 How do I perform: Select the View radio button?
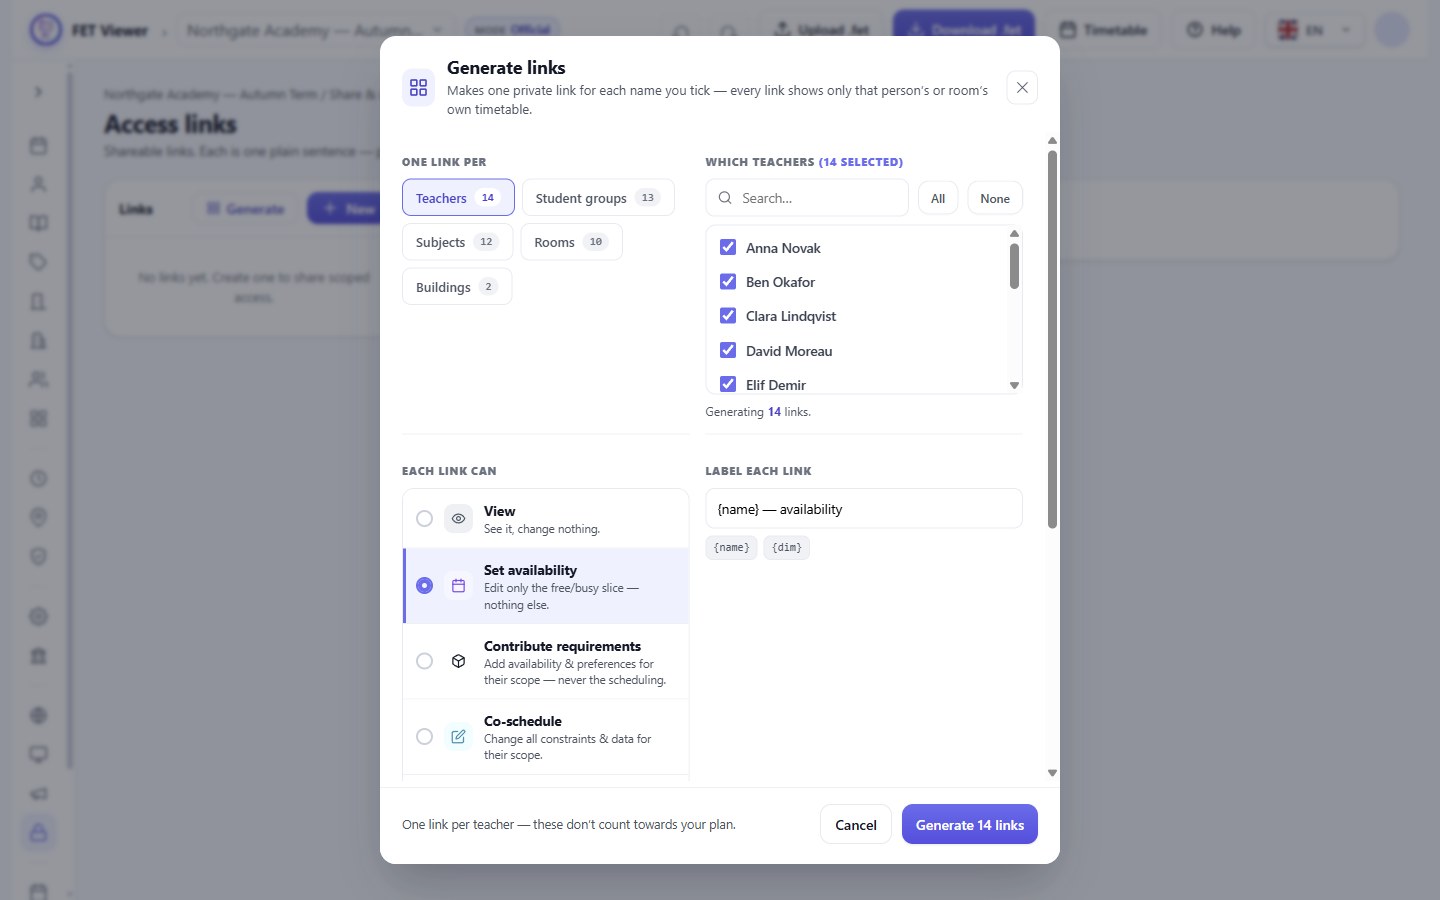(x=424, y=518)
